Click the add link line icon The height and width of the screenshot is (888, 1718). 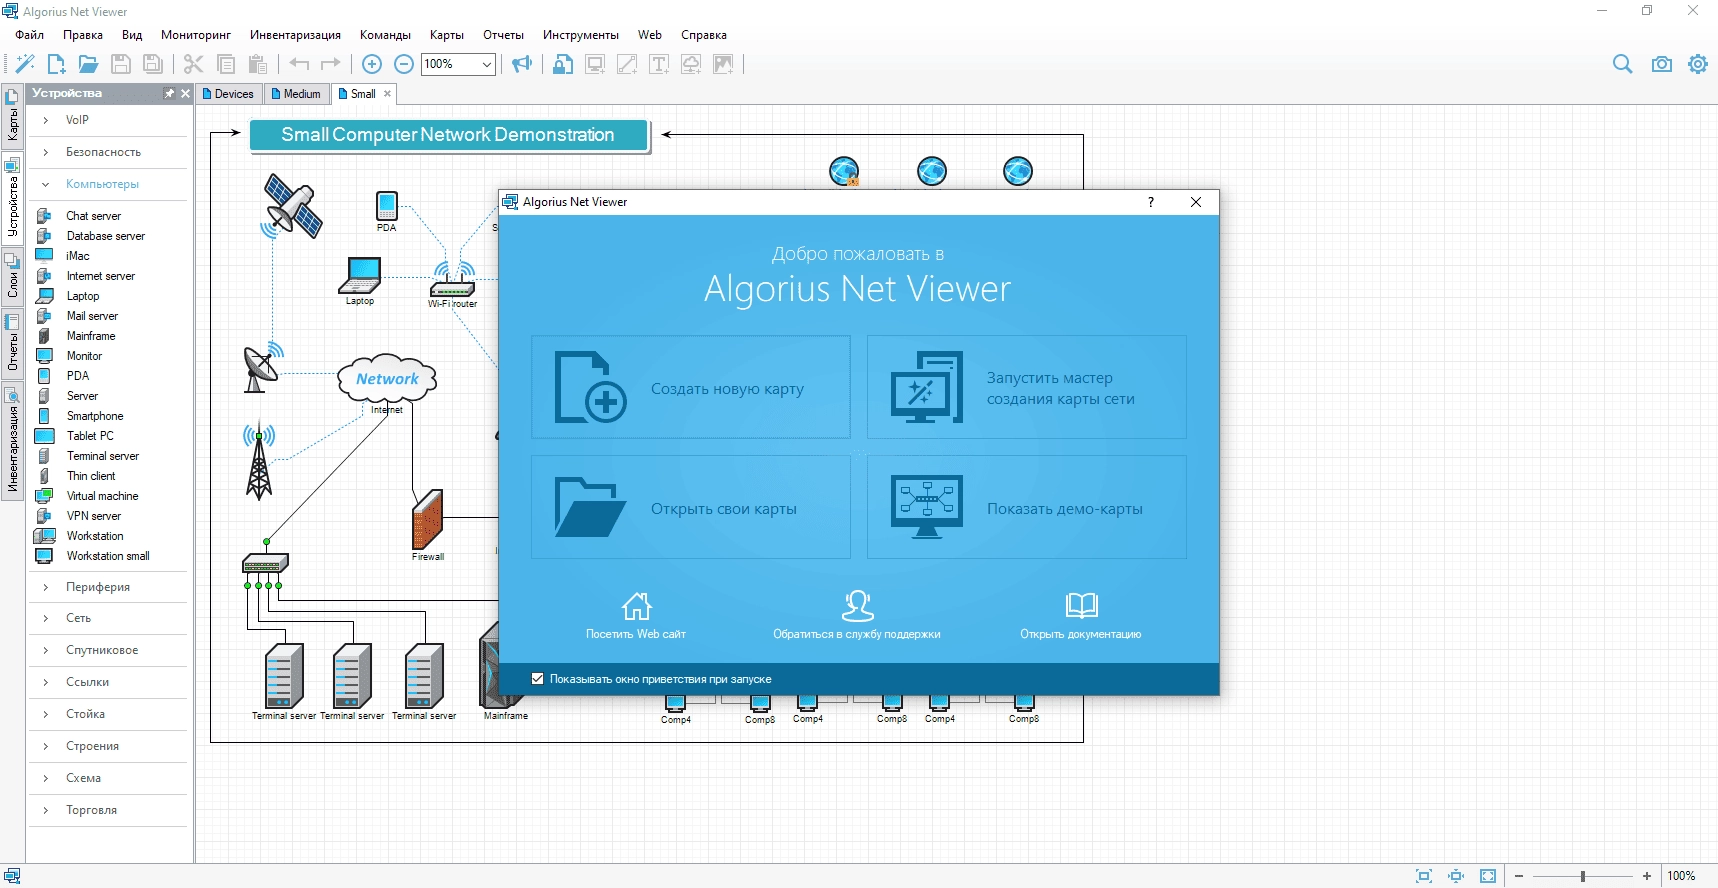[x=627, y=64]
